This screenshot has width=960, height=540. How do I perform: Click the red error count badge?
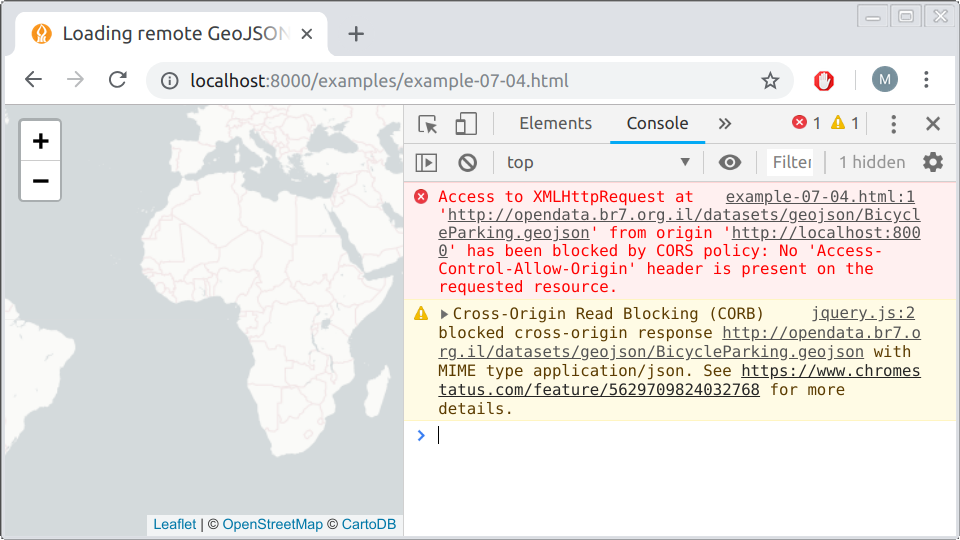point(806,123)
